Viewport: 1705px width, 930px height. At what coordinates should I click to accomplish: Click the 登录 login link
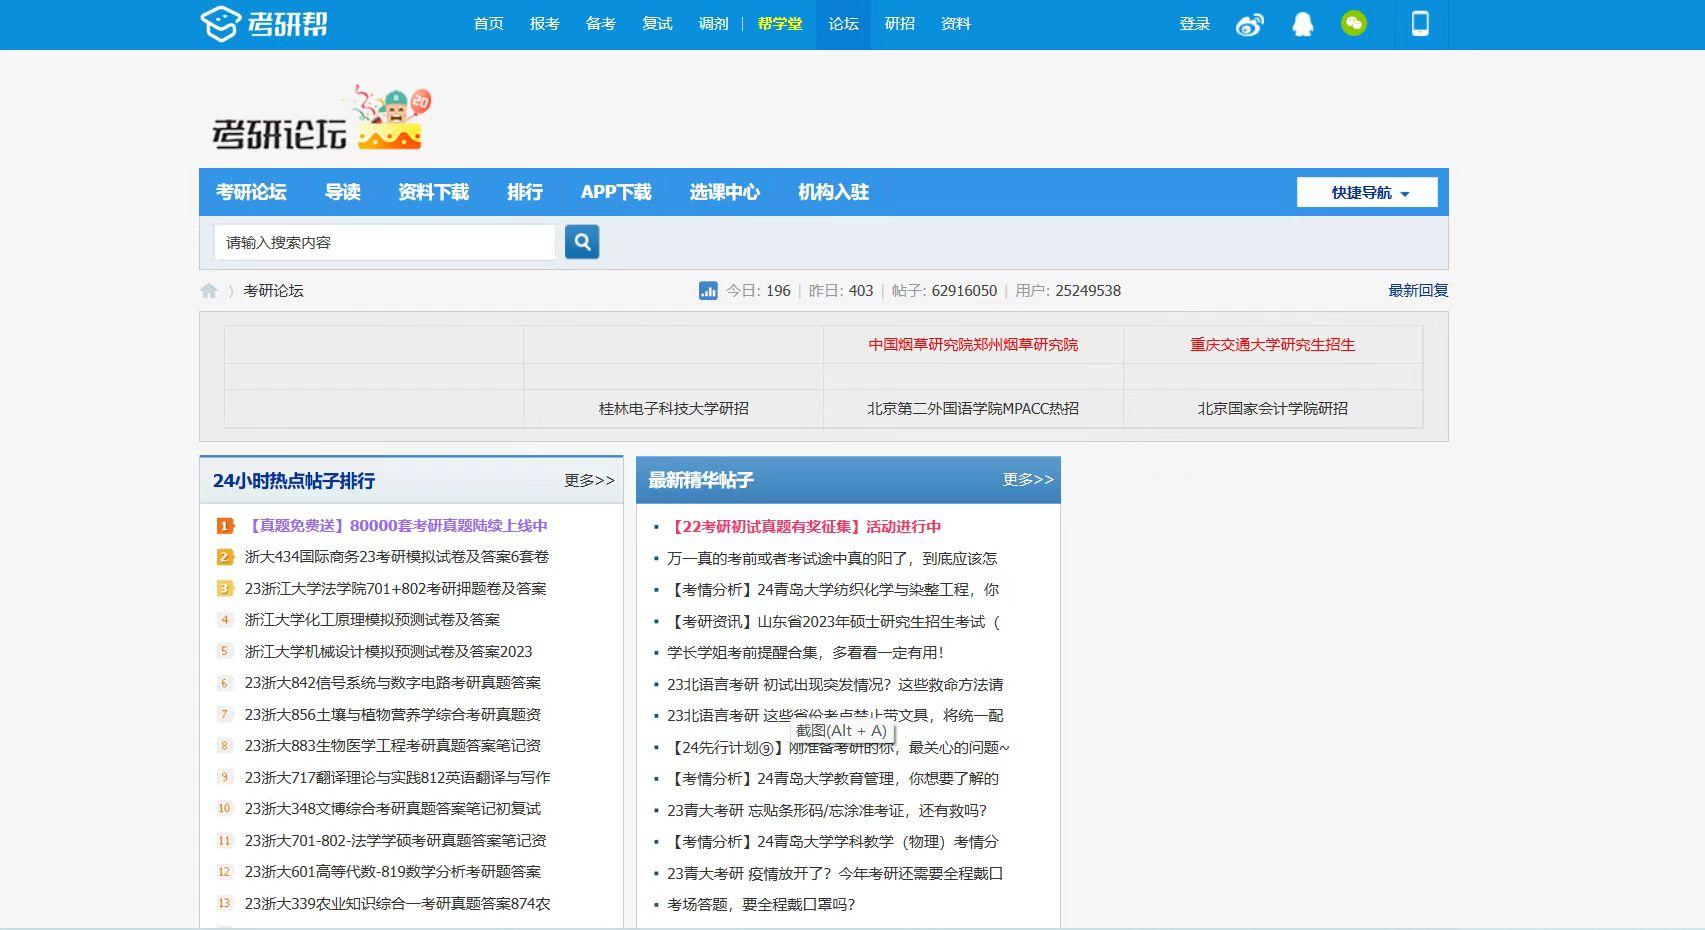[x=1195, y=24]
